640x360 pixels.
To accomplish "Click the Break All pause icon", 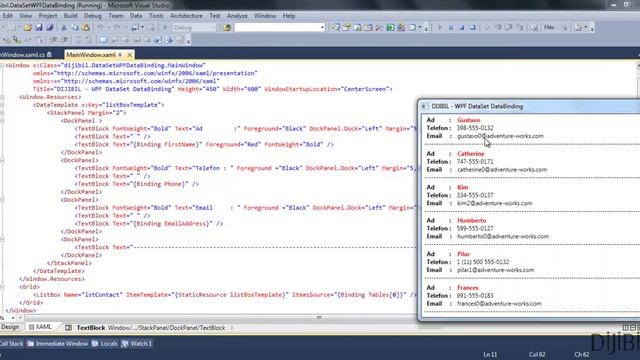I will (451, 27).
